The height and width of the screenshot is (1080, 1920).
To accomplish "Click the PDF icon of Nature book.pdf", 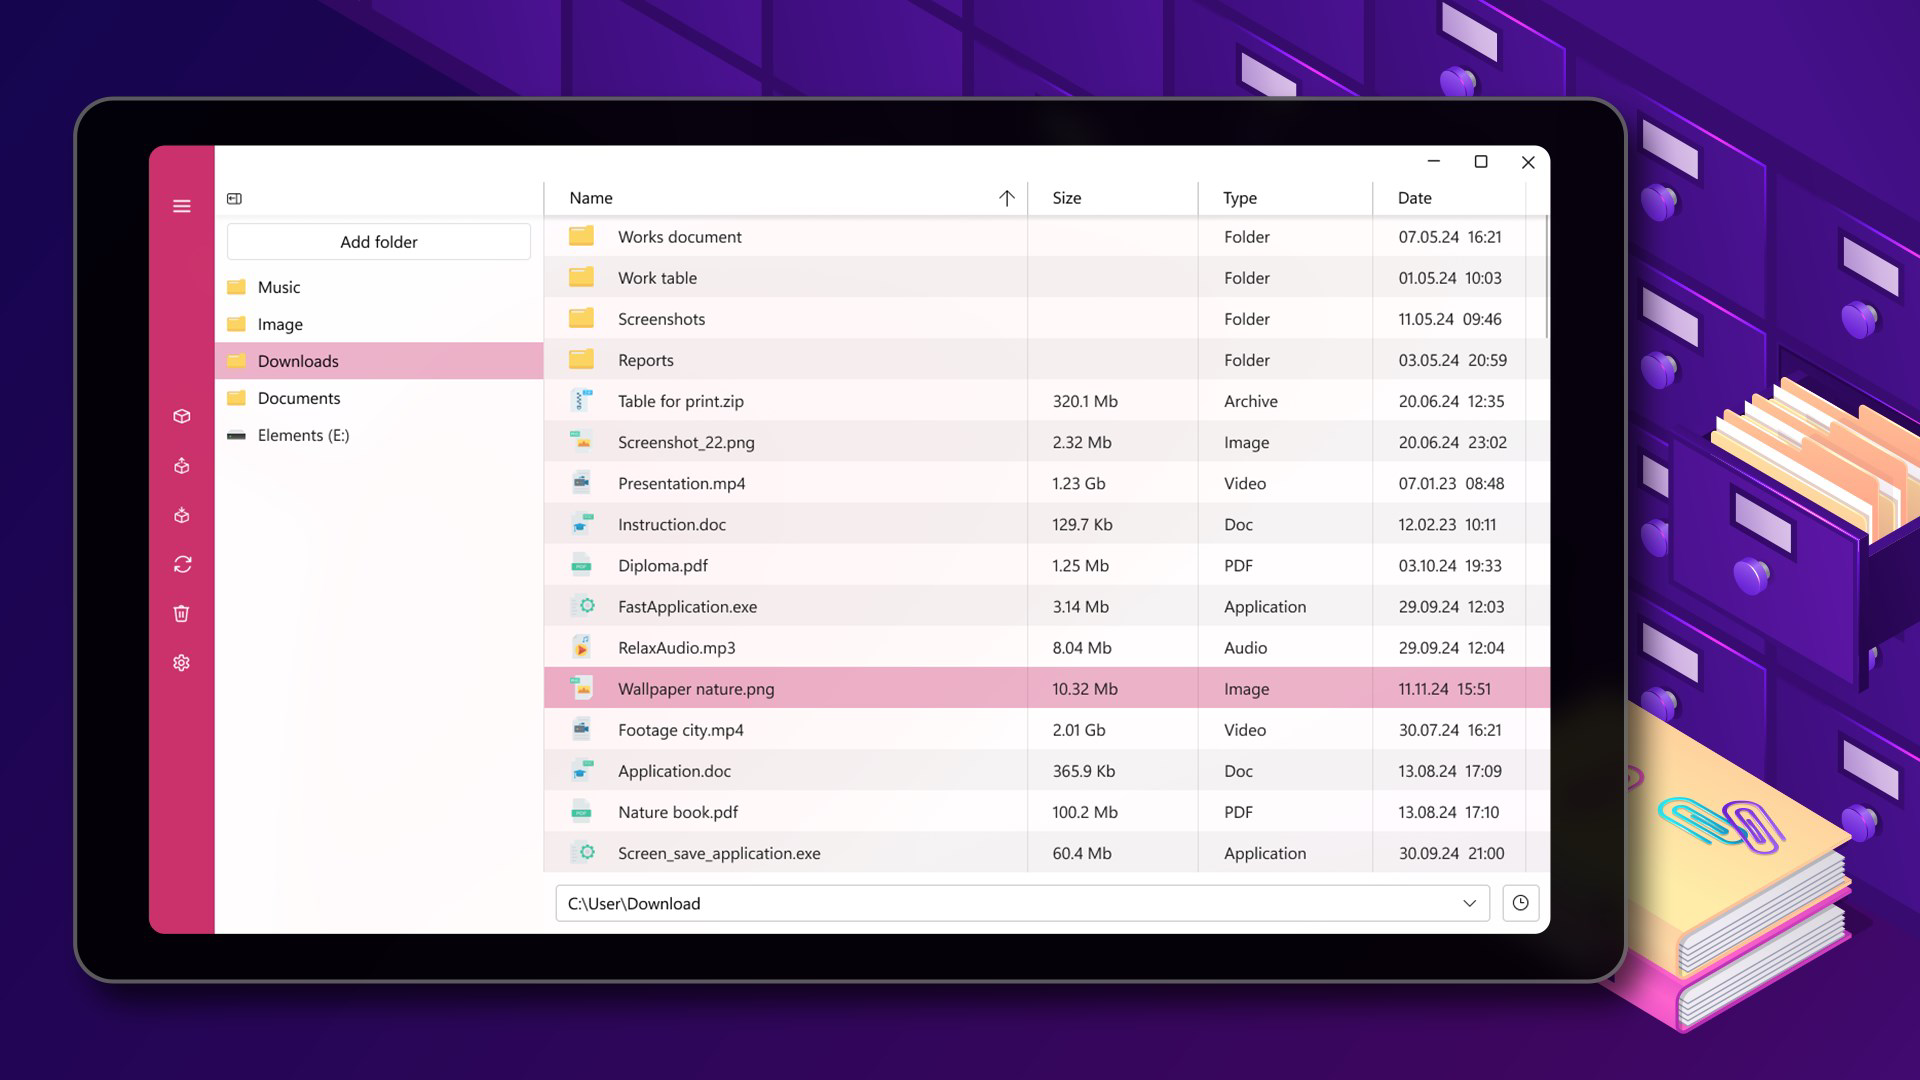I will [581, 811].
